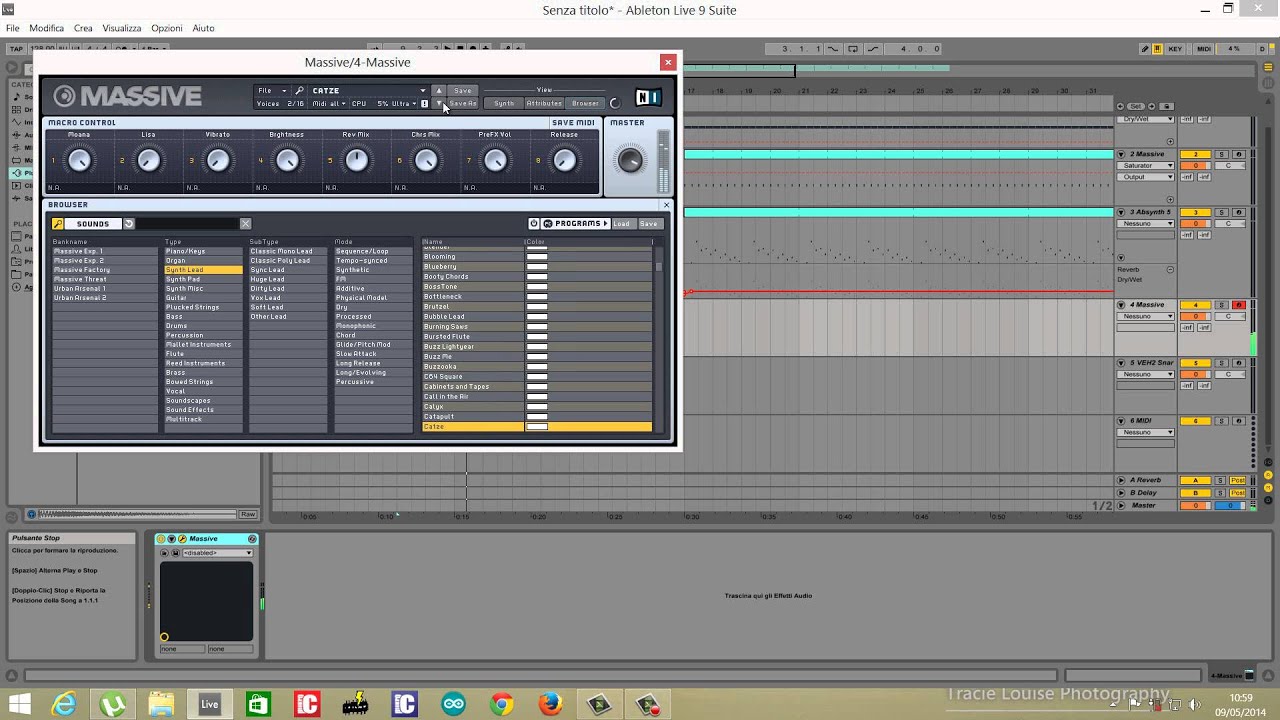Open the Output dropdown on 2 Massive track
The image size is (1280, 720).
[1146, 177]
